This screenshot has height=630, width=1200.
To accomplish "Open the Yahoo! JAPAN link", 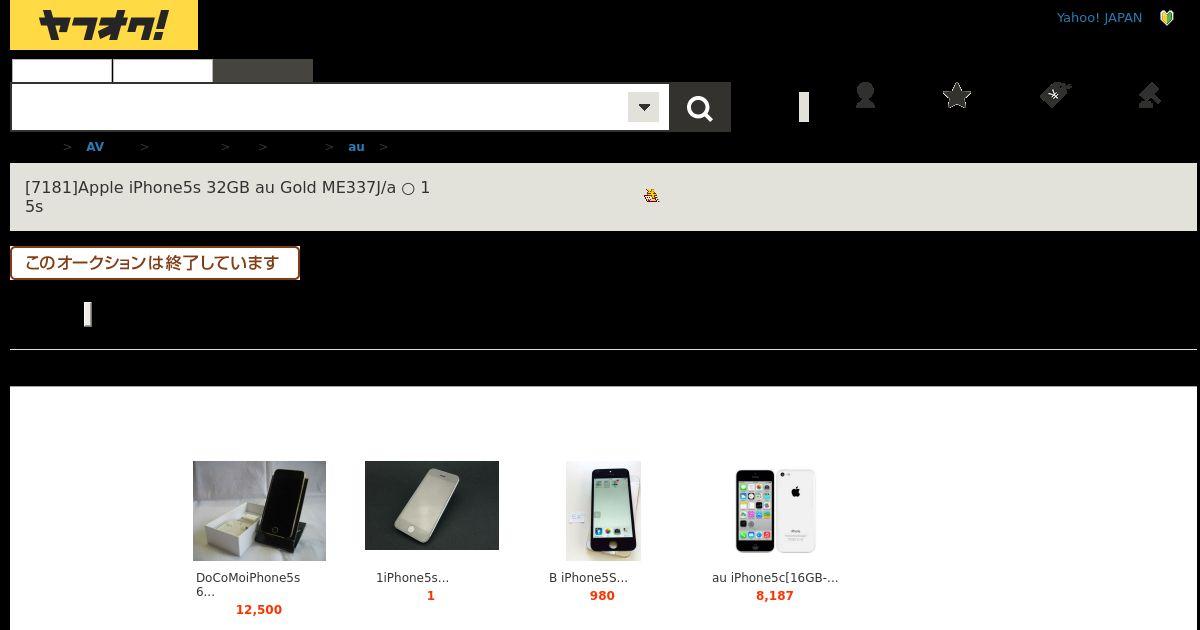I will [x=1099, y=17].
